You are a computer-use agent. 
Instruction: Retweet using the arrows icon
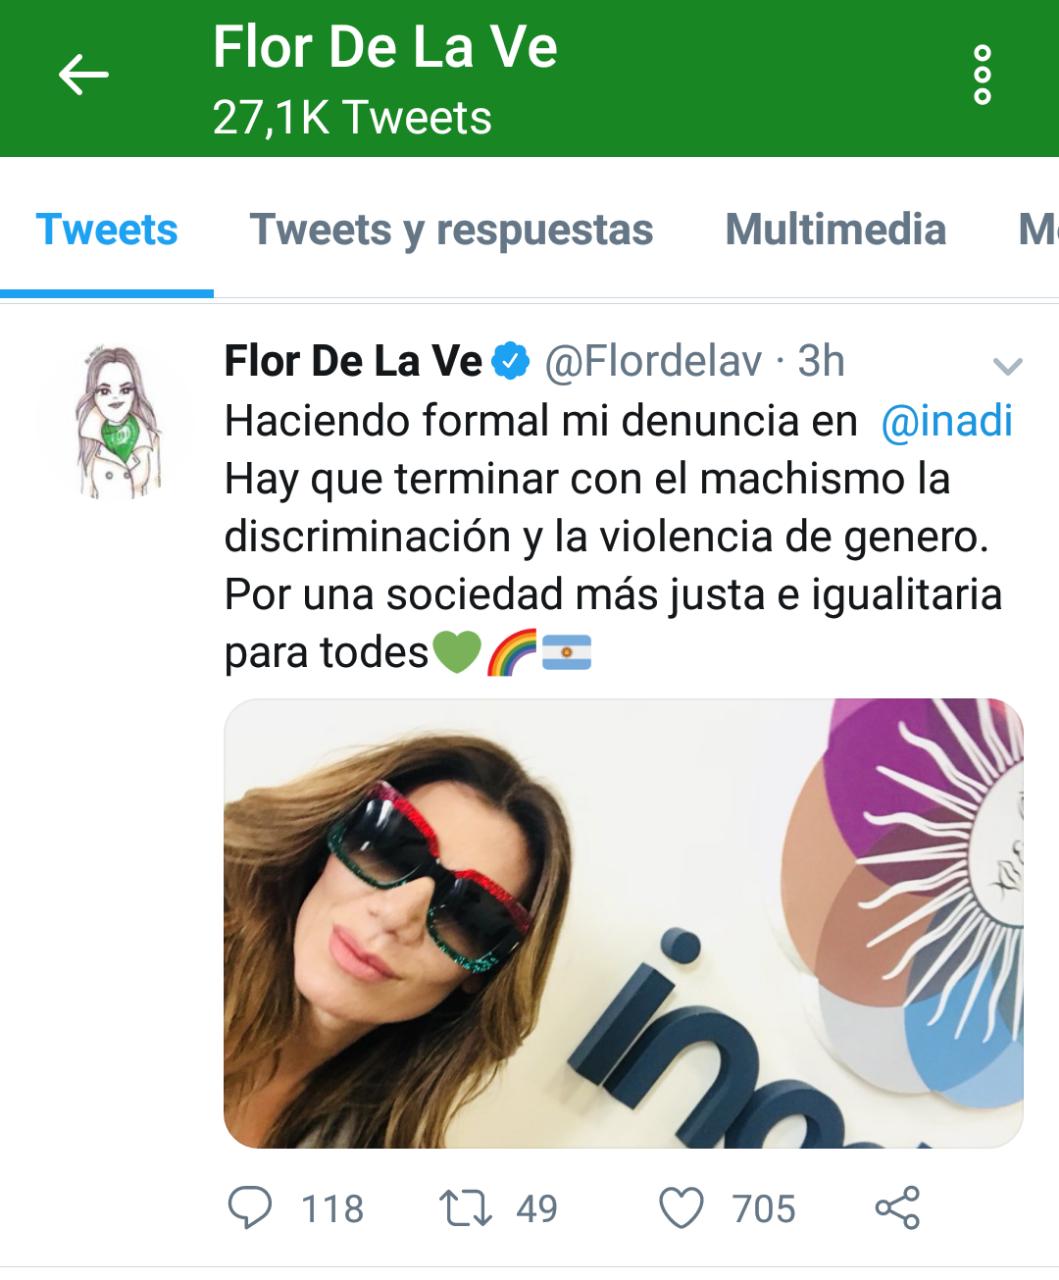(467, 1208)
